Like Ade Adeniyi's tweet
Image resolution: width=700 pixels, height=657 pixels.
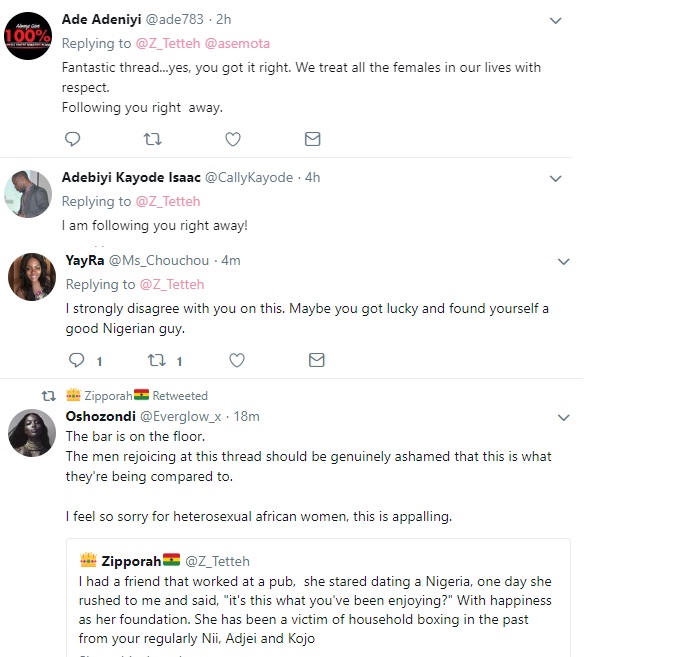point(233,139)
